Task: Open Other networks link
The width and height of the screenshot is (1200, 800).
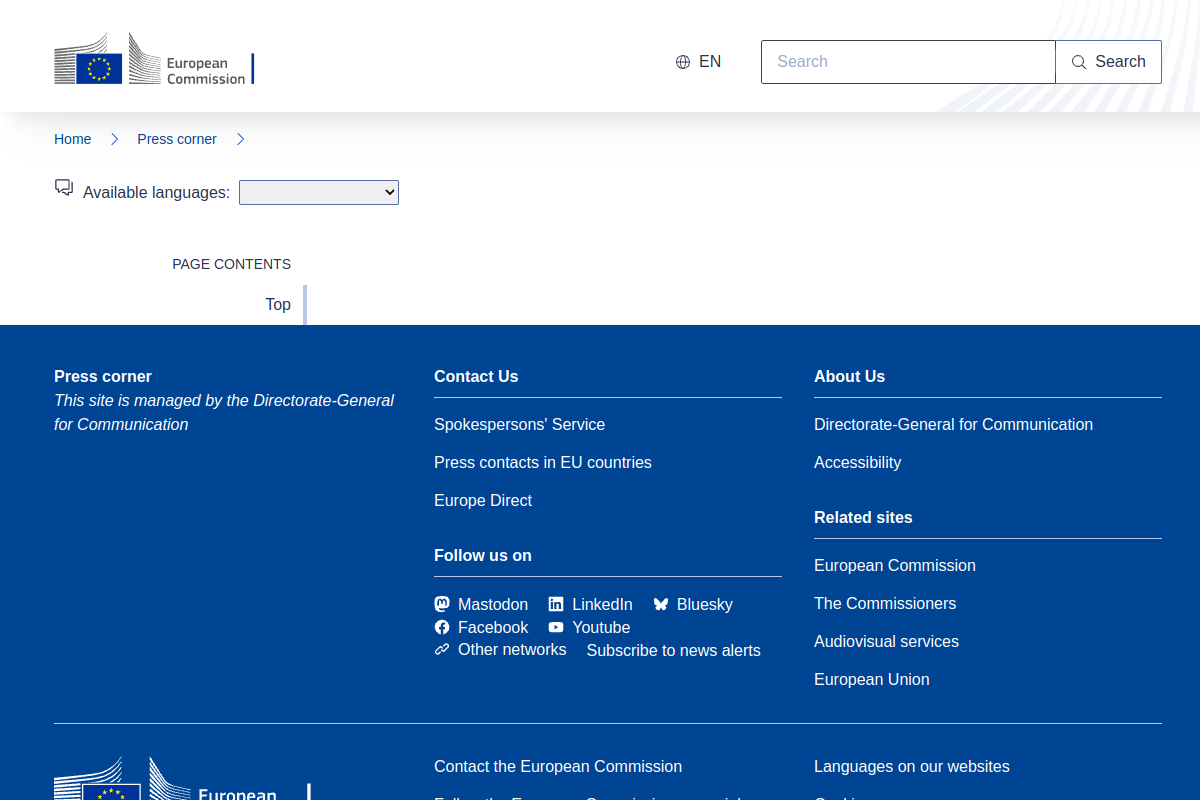Action: click(512, 649)
